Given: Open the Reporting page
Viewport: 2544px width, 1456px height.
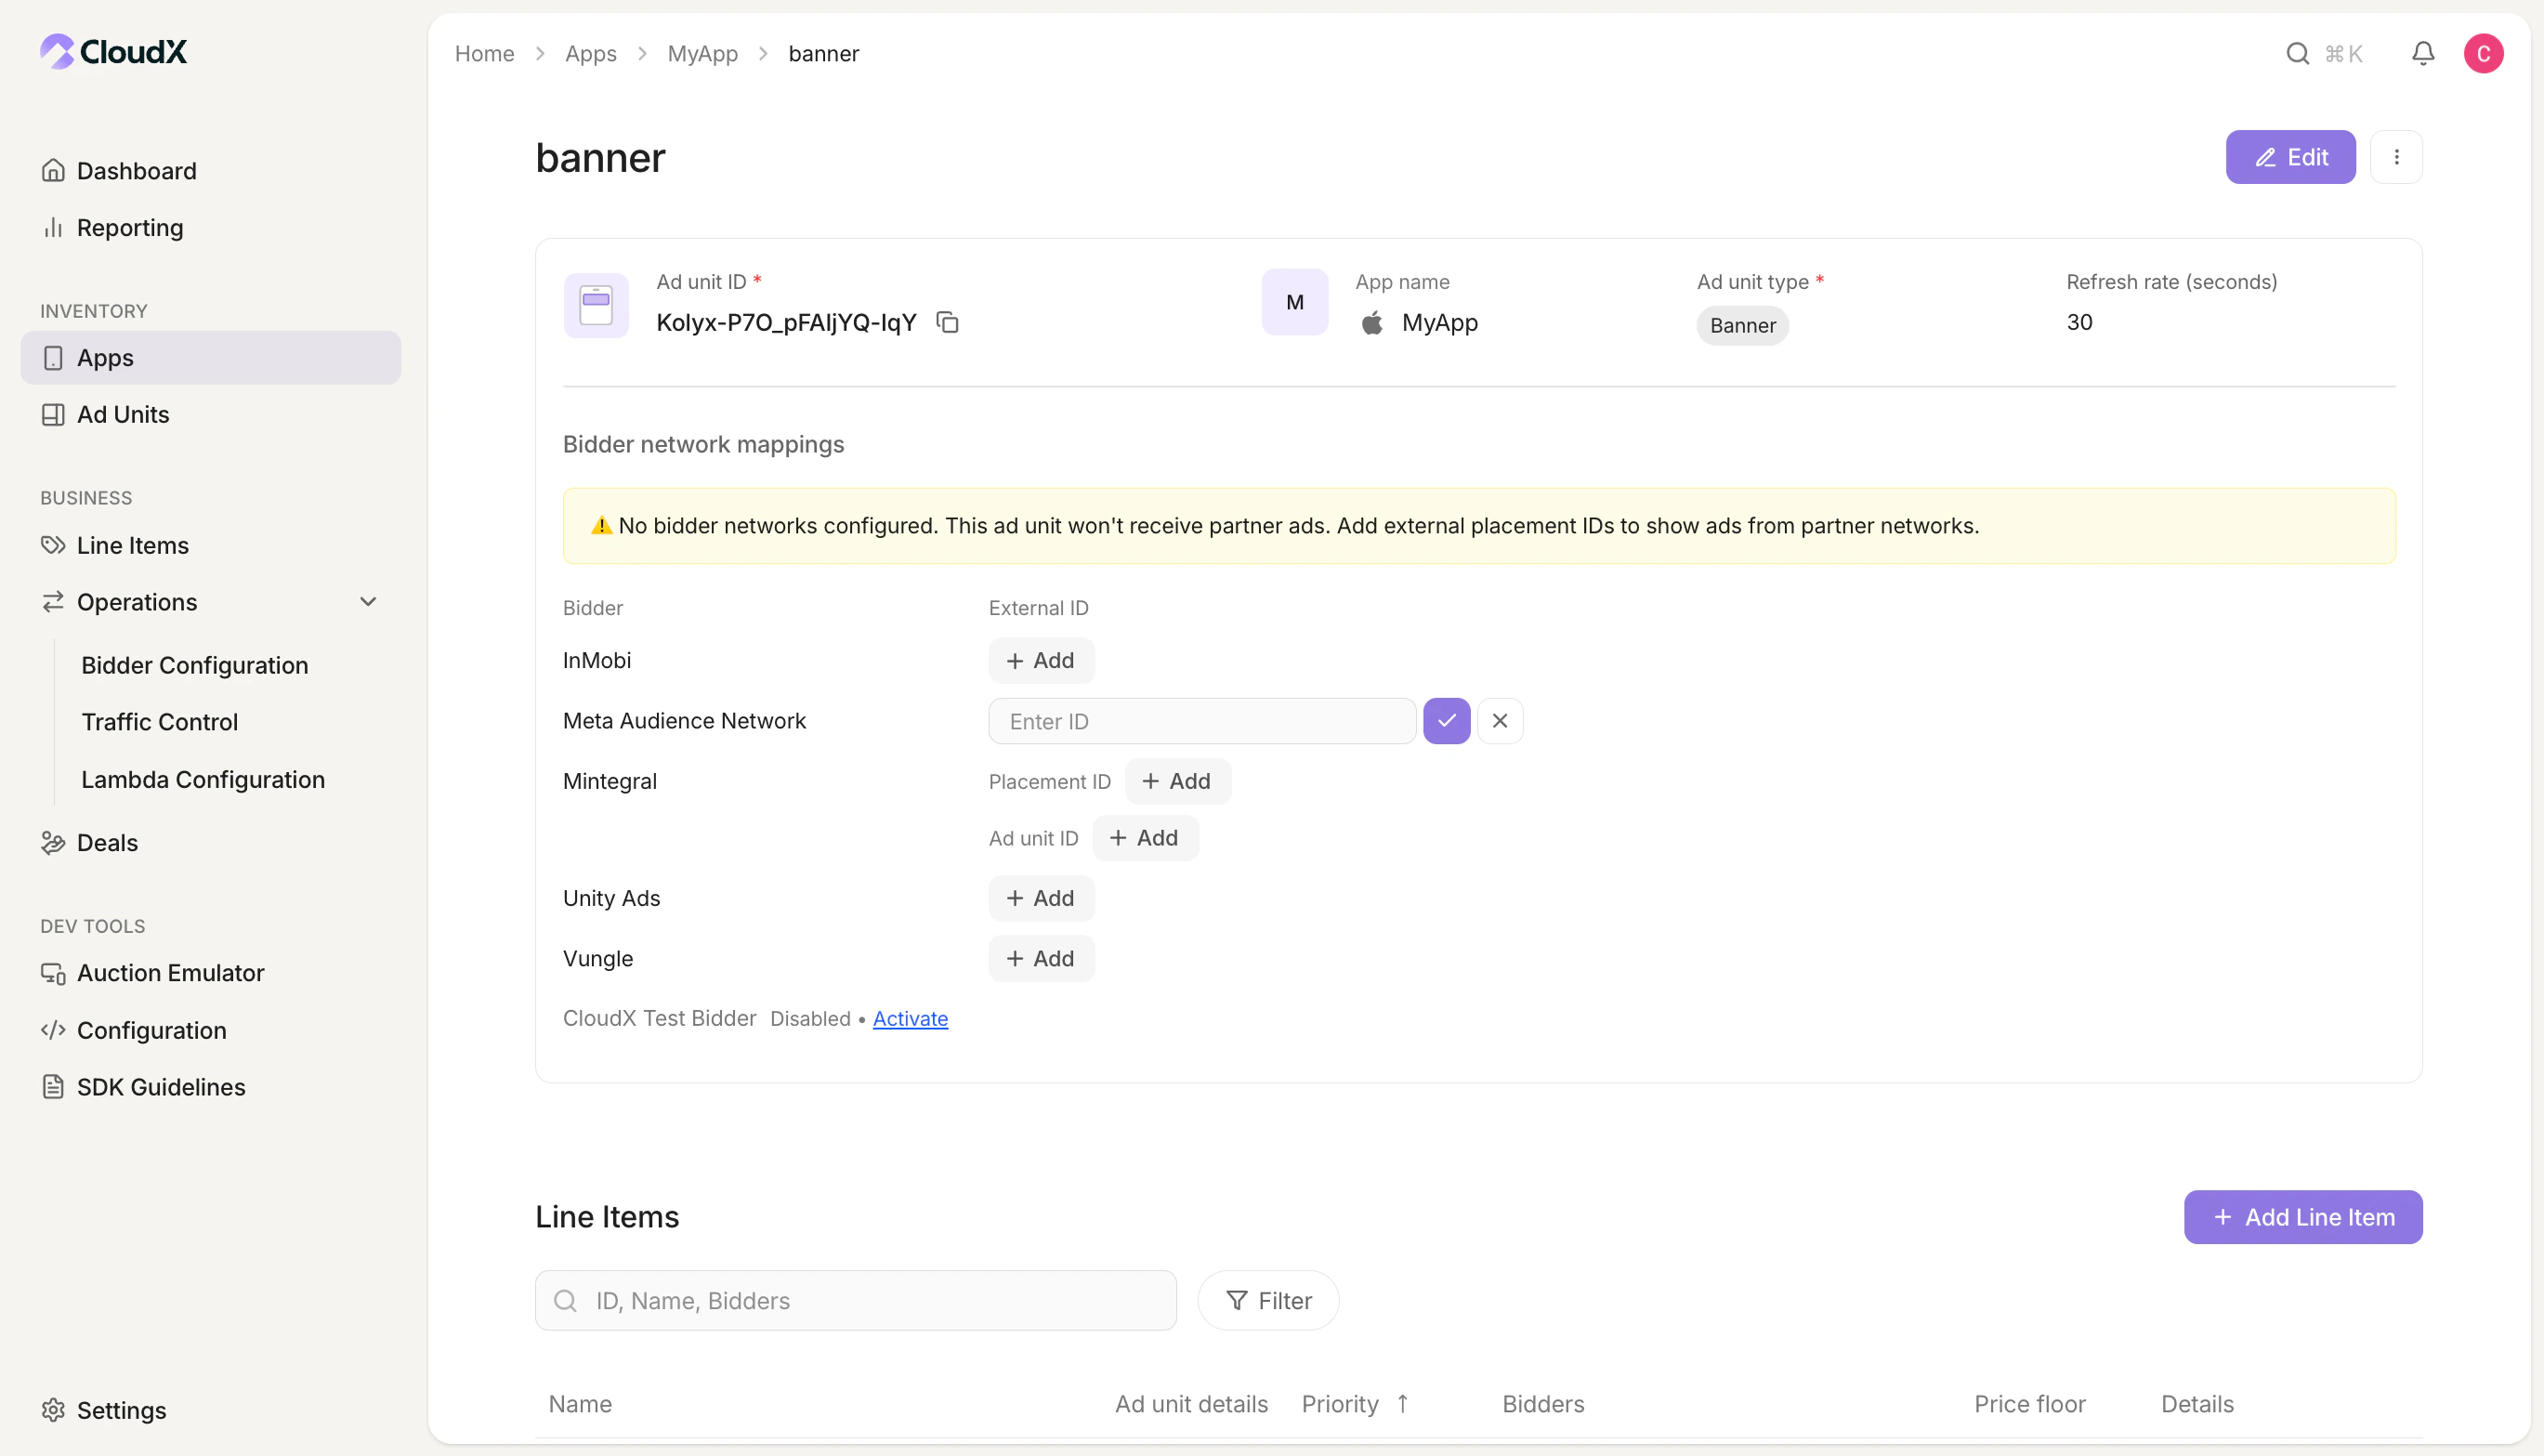Looking at the screenshot, I should [129, 227].
